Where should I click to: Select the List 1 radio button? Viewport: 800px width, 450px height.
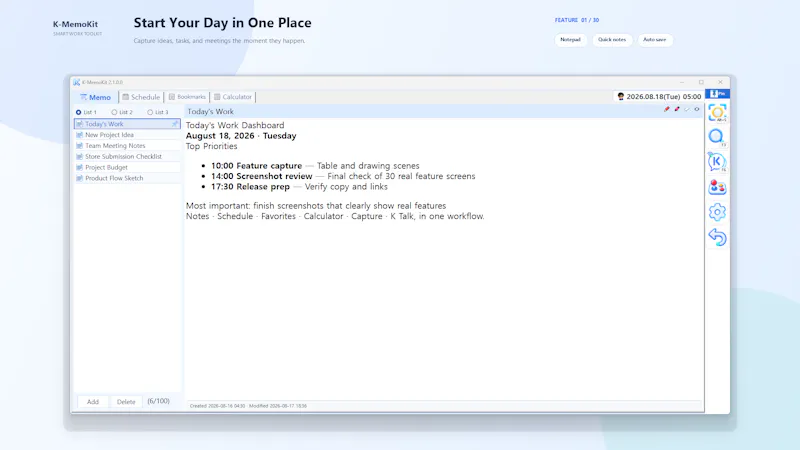(x=79, y=112)
